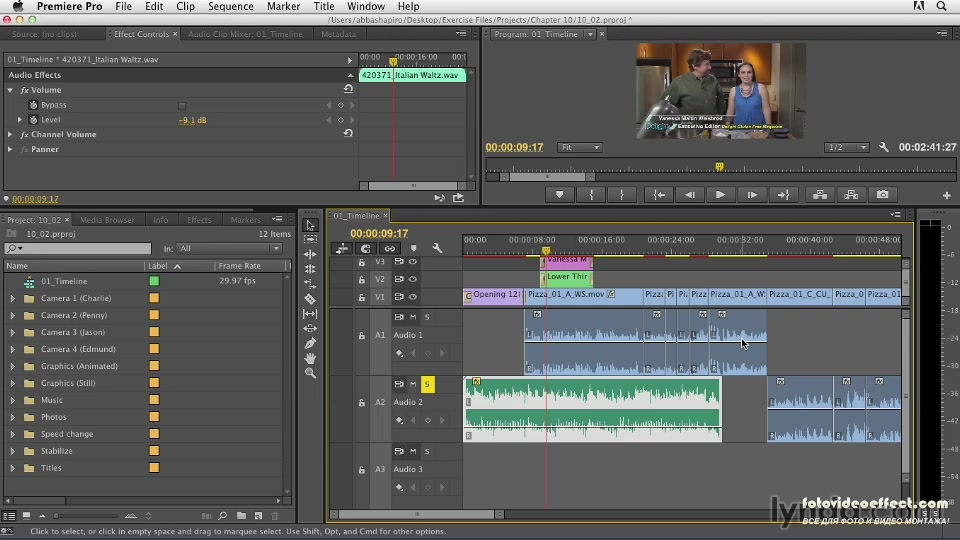Click the project search field
This screenshot has width=960, height=540.
78,248
